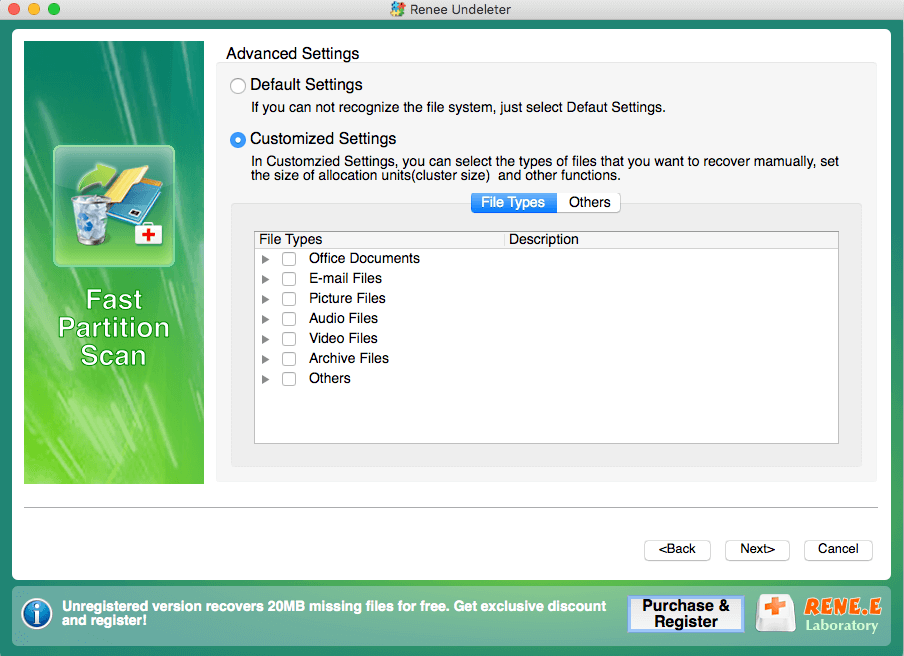904x656 pixels.
Task: Click the blue info icon
Action: point(37,614)
